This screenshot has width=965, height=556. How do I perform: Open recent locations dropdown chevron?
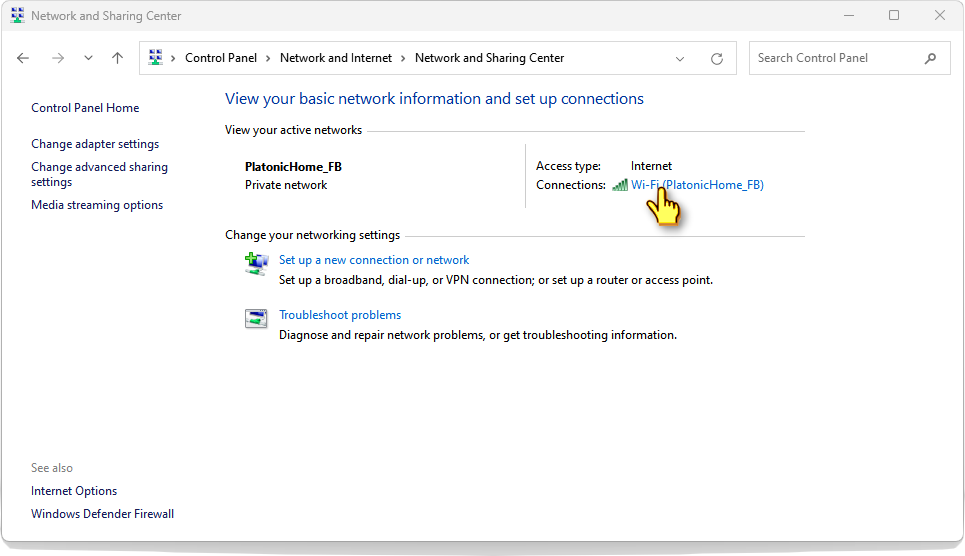[88, 58]
